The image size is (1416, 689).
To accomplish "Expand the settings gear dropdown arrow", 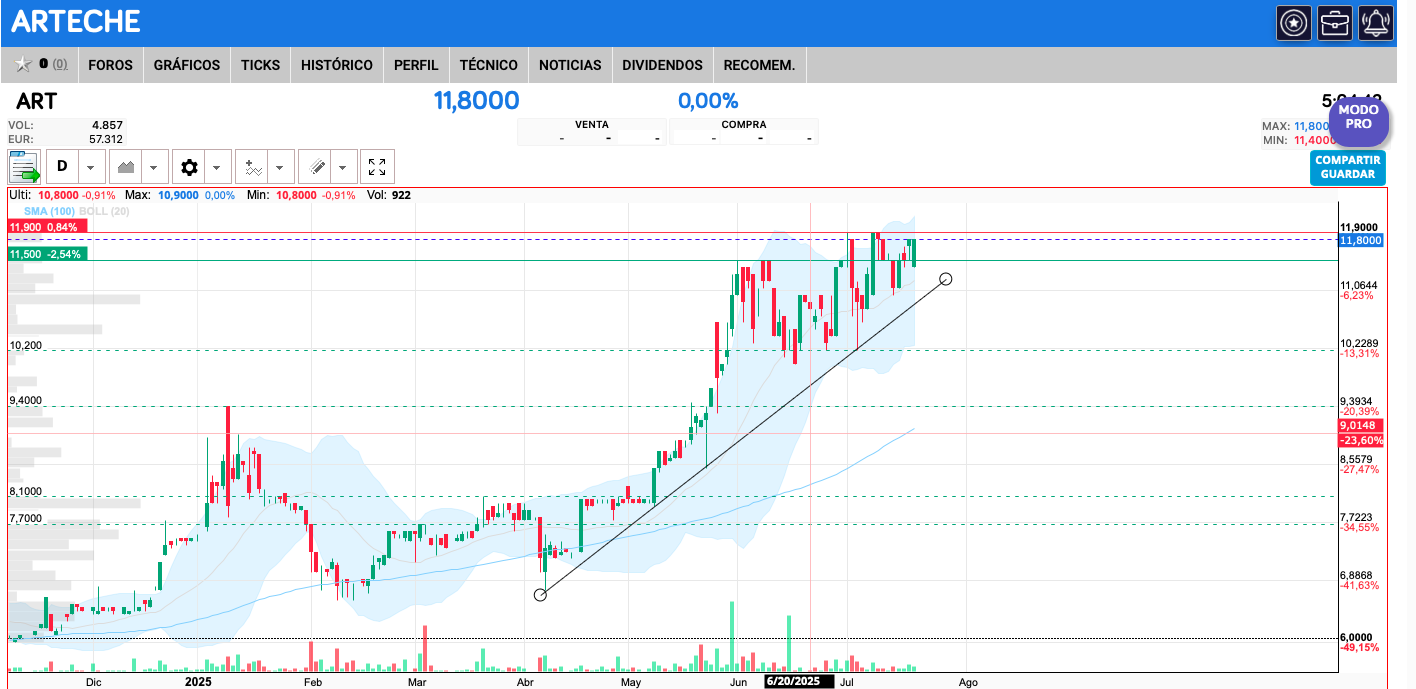I will coord(218,166).
